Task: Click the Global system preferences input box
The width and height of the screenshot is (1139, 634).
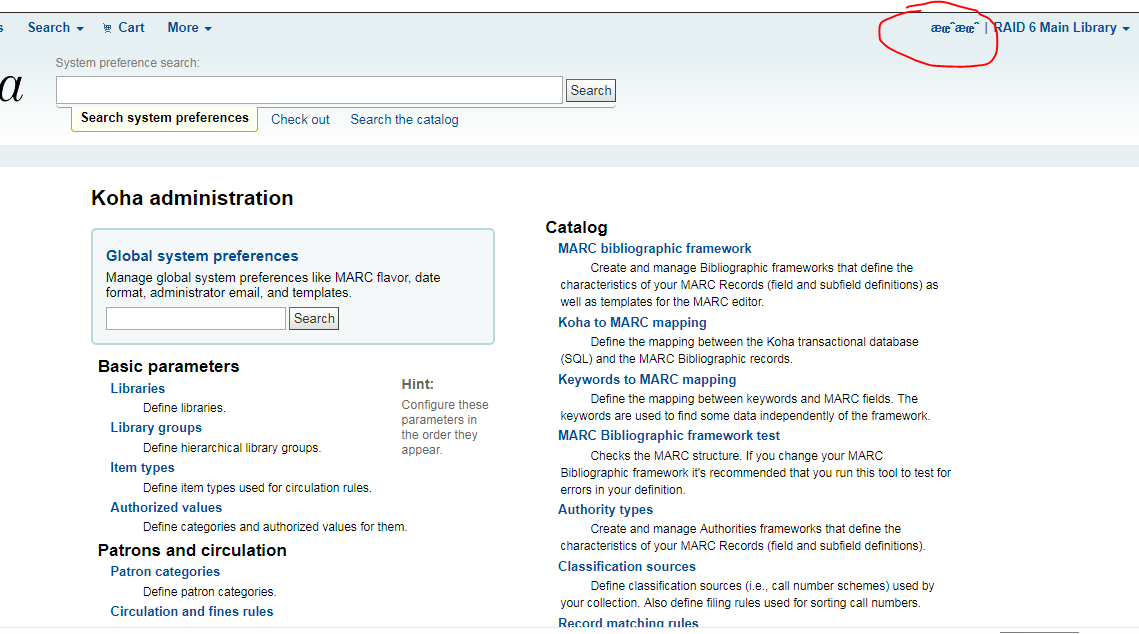Action: pyautogui.click(x=196, y=319)
